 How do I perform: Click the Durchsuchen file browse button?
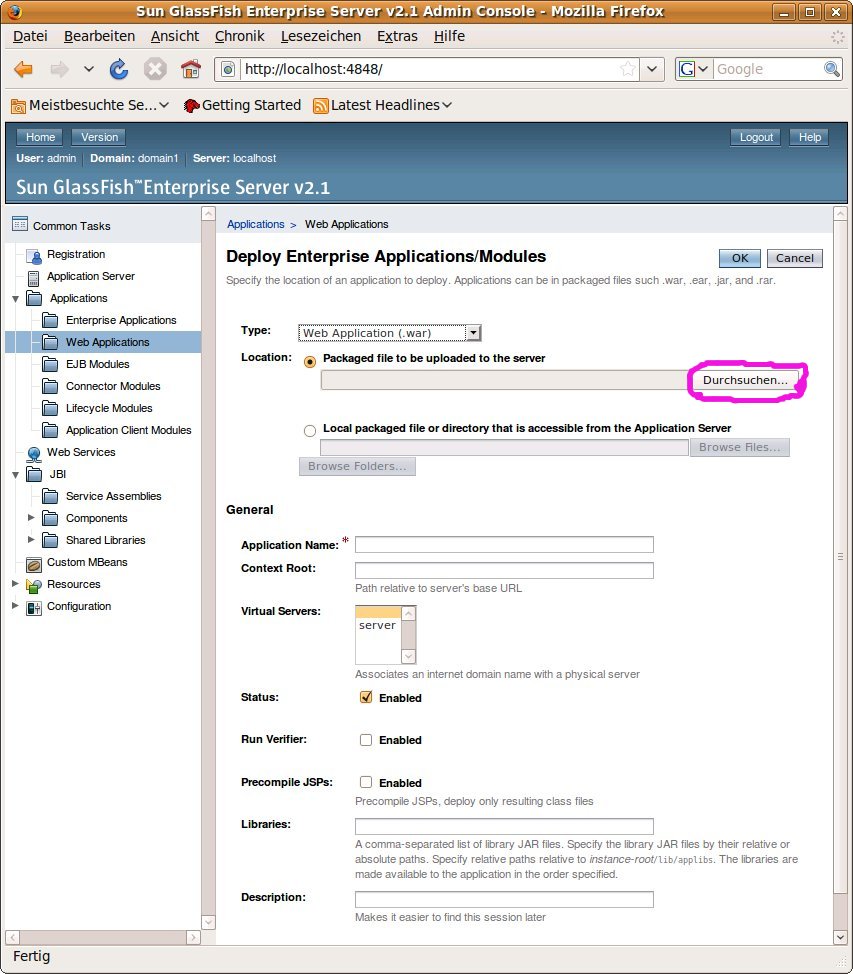click(x=745, y=381)
